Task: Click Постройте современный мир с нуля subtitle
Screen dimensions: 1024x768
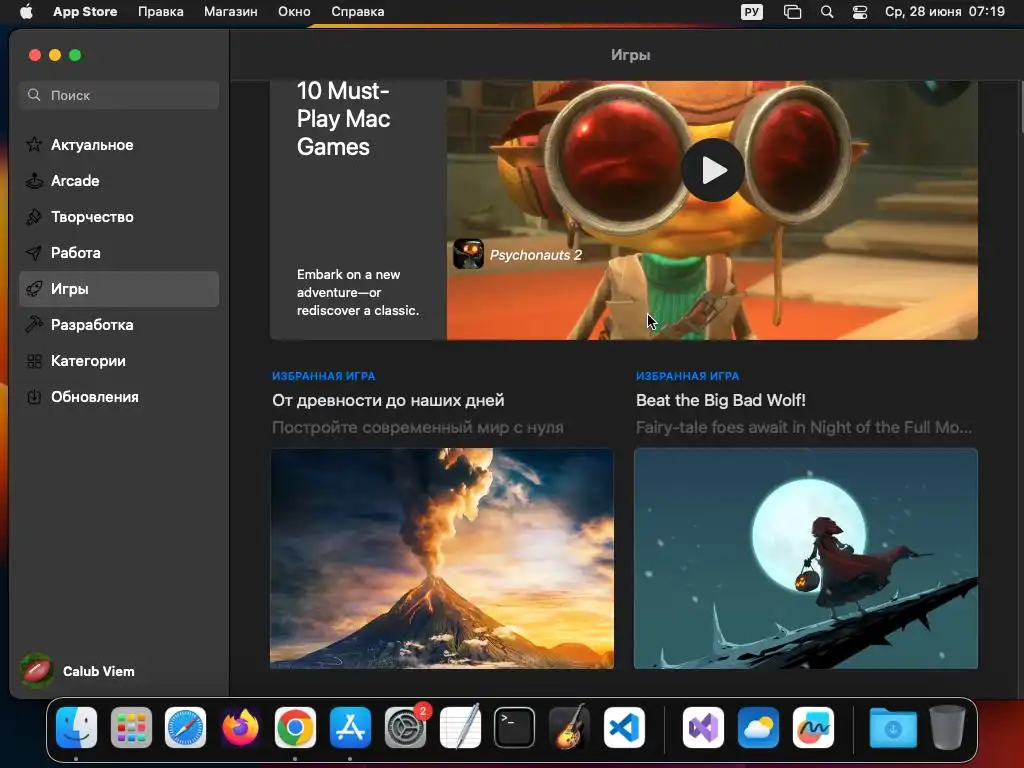Action: (x=417, y=428)
